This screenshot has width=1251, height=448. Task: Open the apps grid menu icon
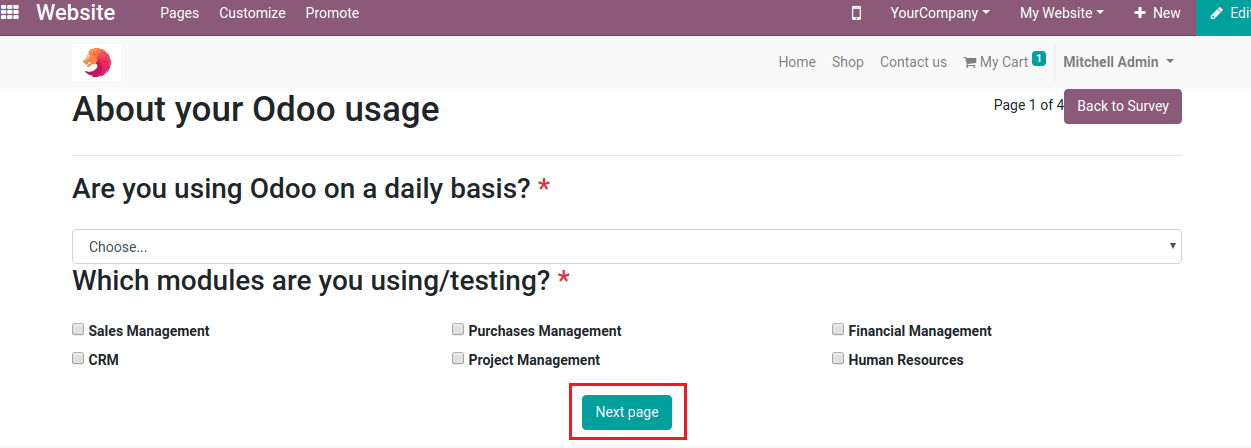point(10,13)
